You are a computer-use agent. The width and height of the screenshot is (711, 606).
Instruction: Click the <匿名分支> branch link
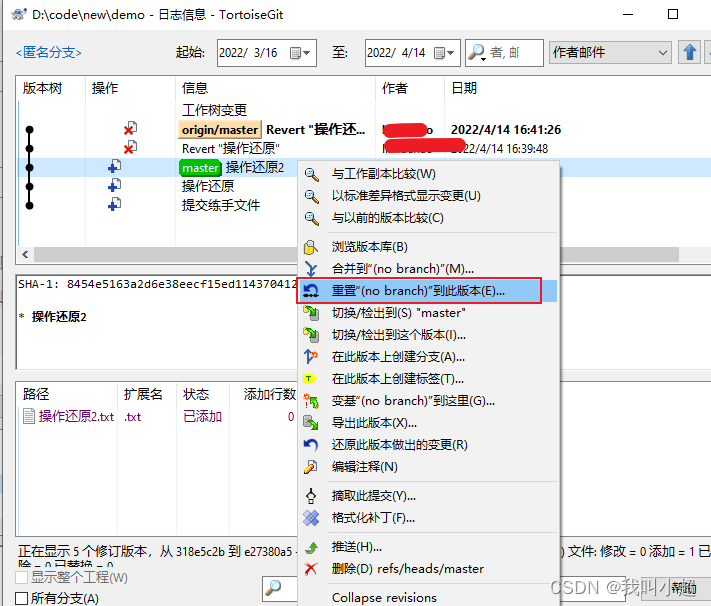point(49,53)
